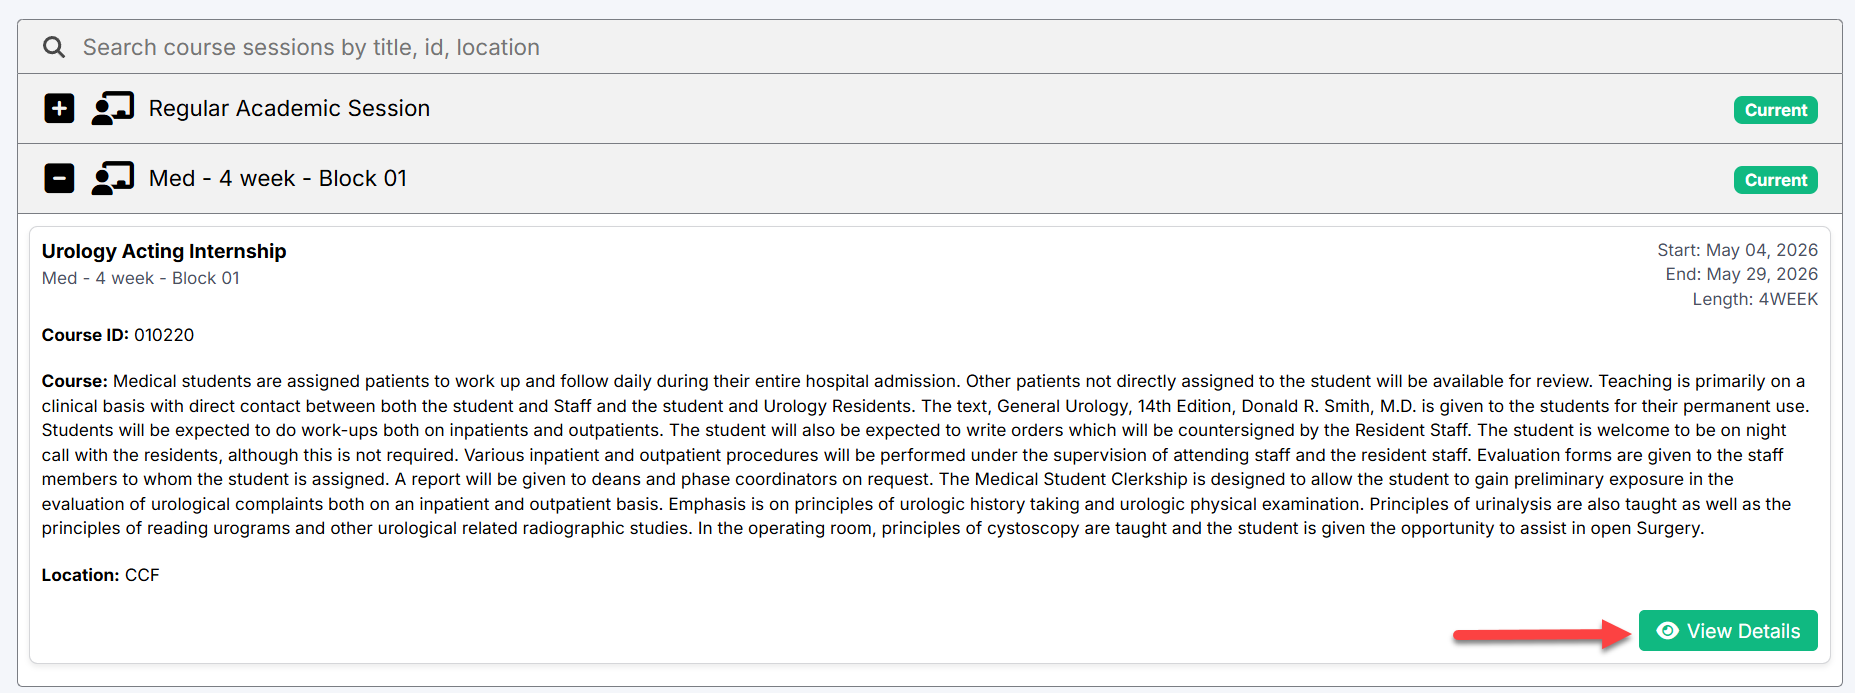Click the eye icon in View Details button

[x=1667, y=631]
